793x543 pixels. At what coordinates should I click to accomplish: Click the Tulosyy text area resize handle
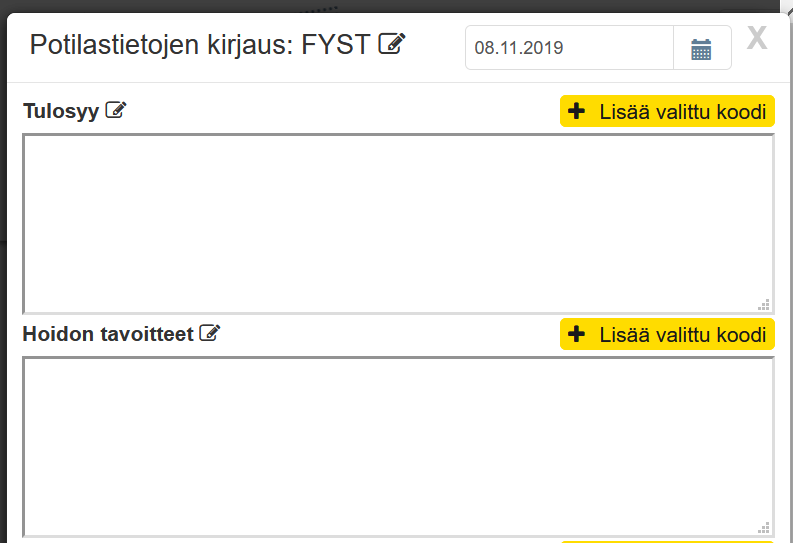click(x=764, y=305)
